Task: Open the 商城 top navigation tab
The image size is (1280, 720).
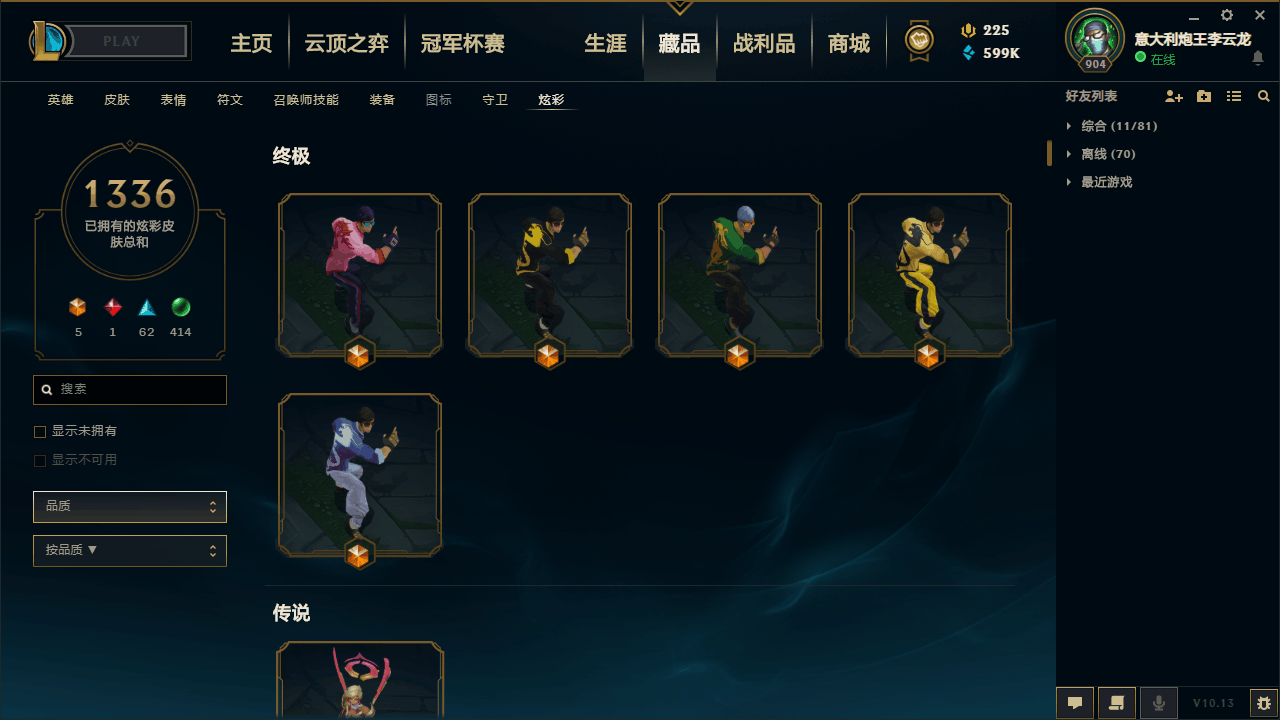Action: 849,44
